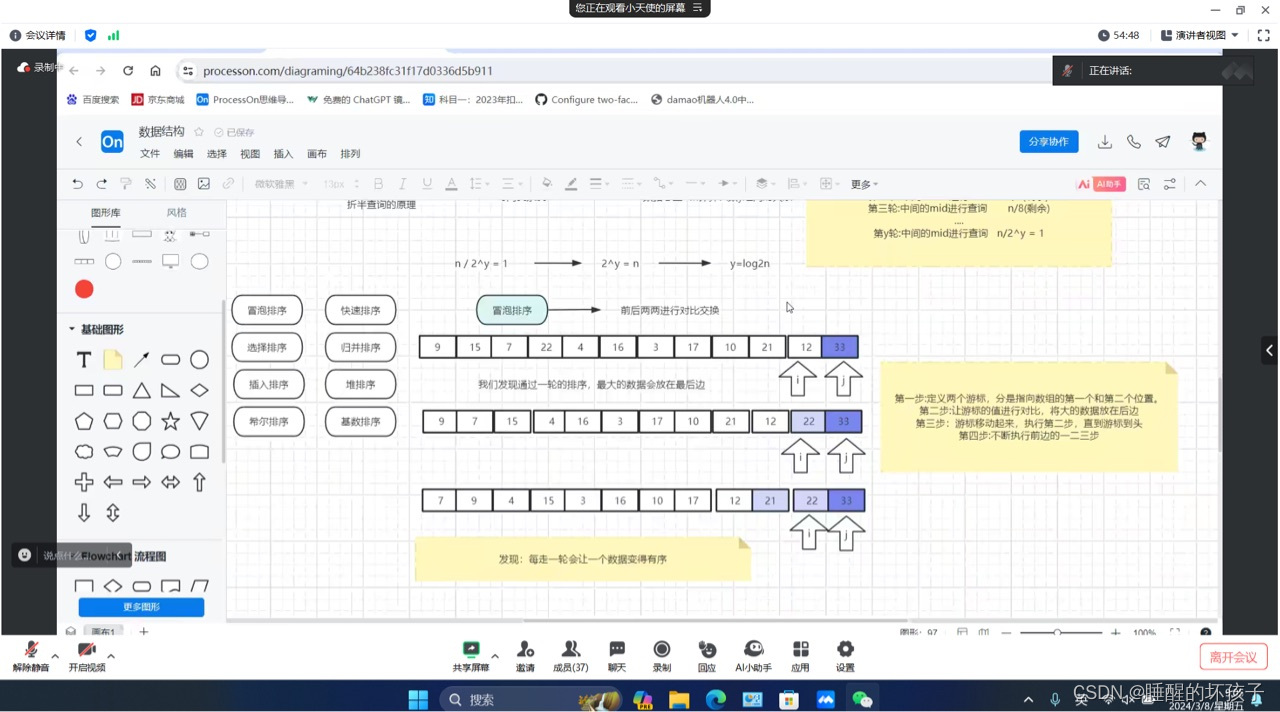Select the Text shape tool
This screenshot has width=1280, height=712.
click(84, 359)
